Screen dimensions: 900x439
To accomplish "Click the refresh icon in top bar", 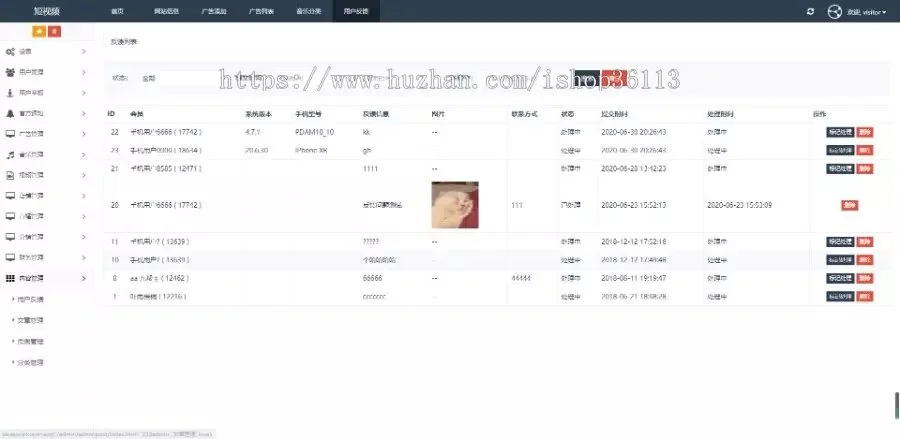I will (810, 11).
